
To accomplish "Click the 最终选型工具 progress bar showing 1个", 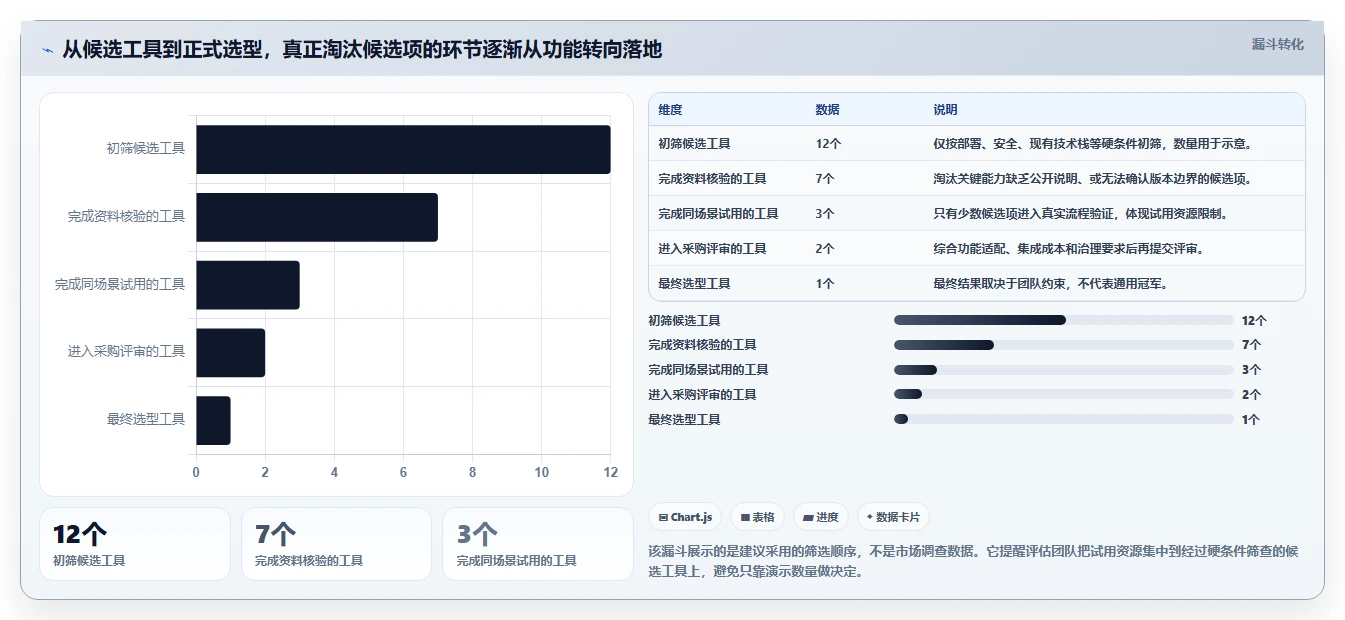I will click(1063, 420).
